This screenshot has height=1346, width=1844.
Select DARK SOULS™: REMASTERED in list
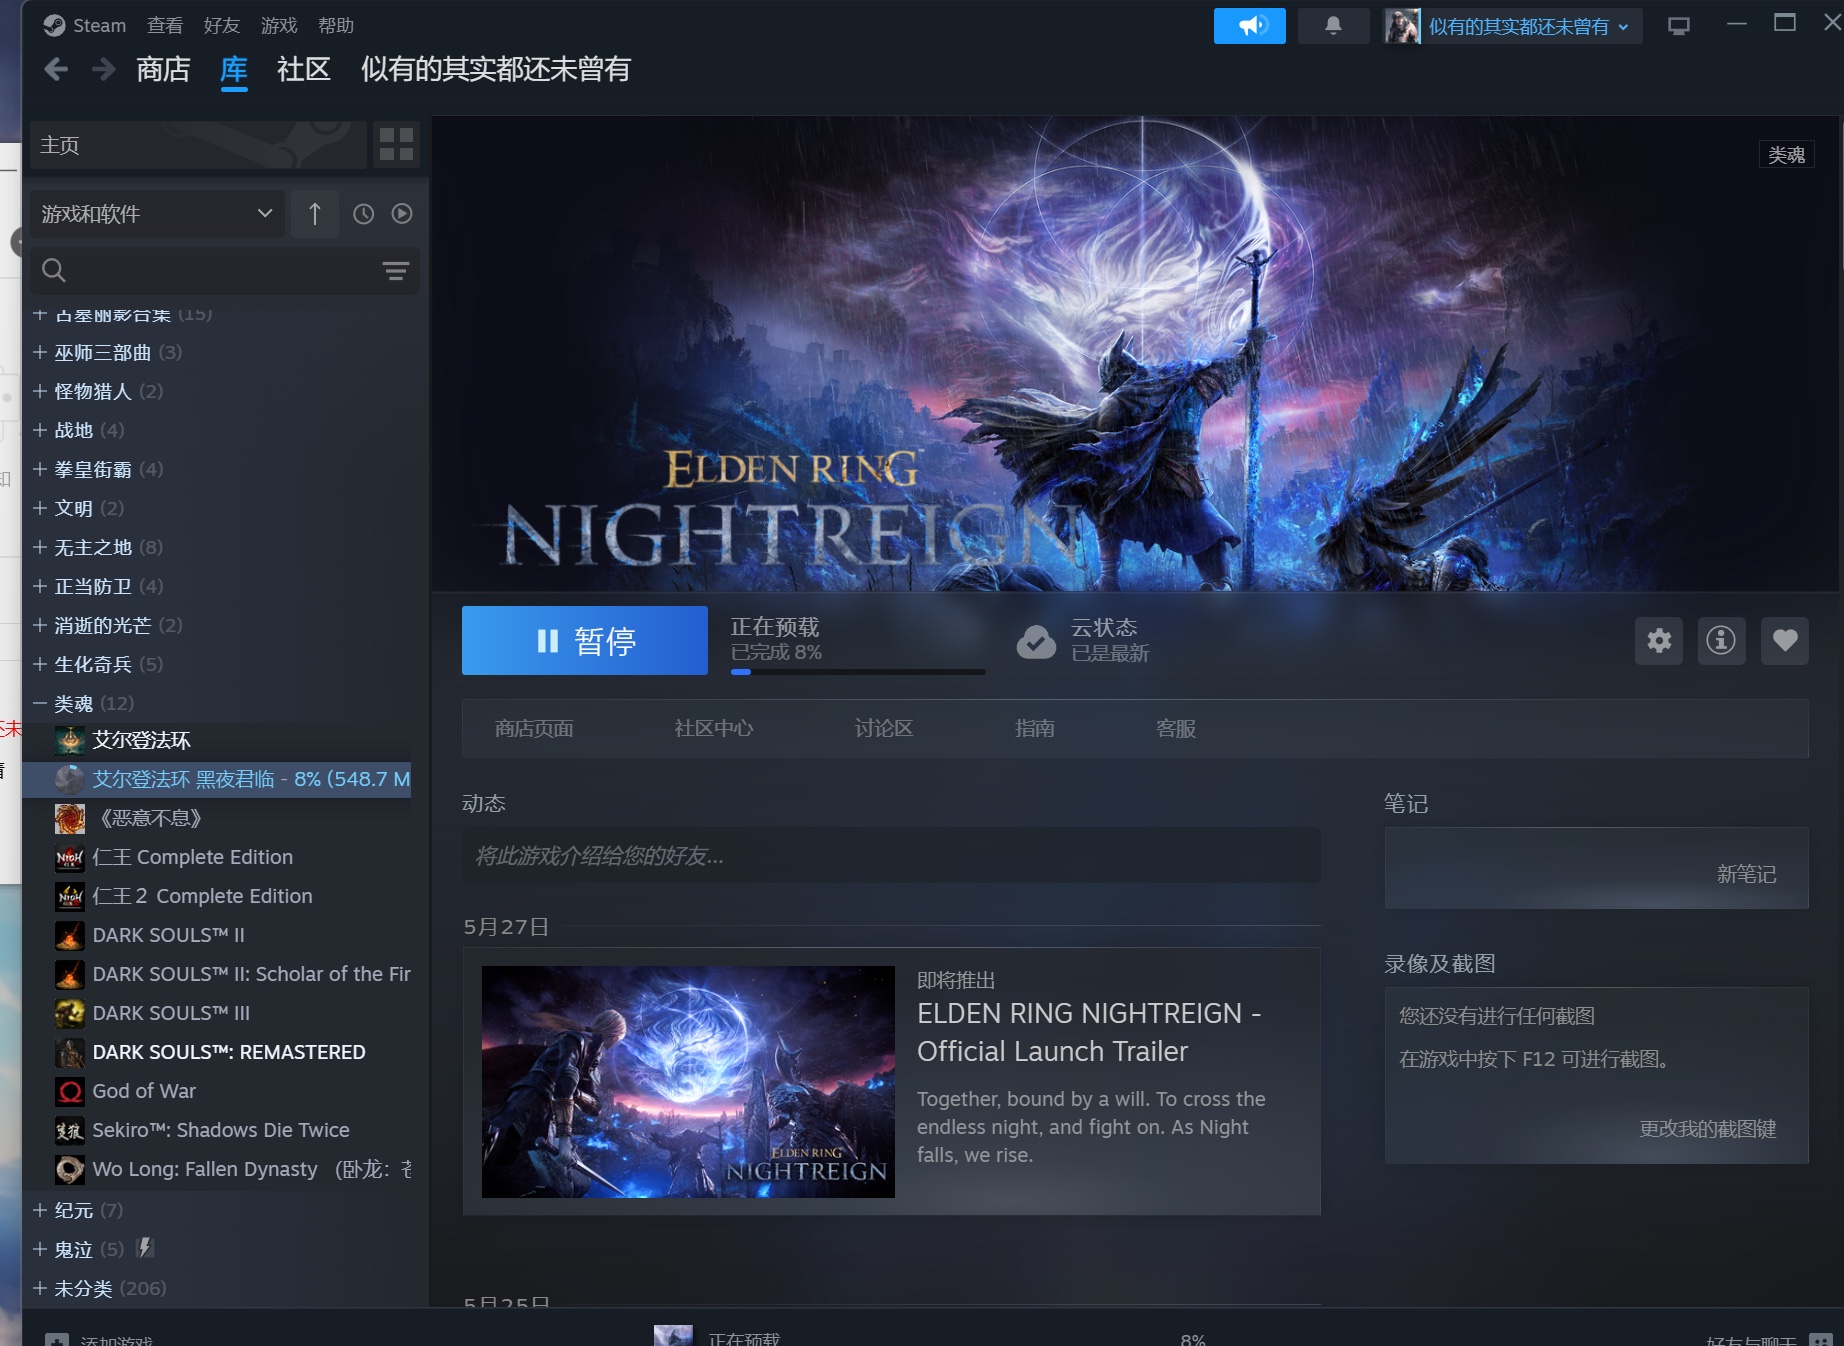229,1052
